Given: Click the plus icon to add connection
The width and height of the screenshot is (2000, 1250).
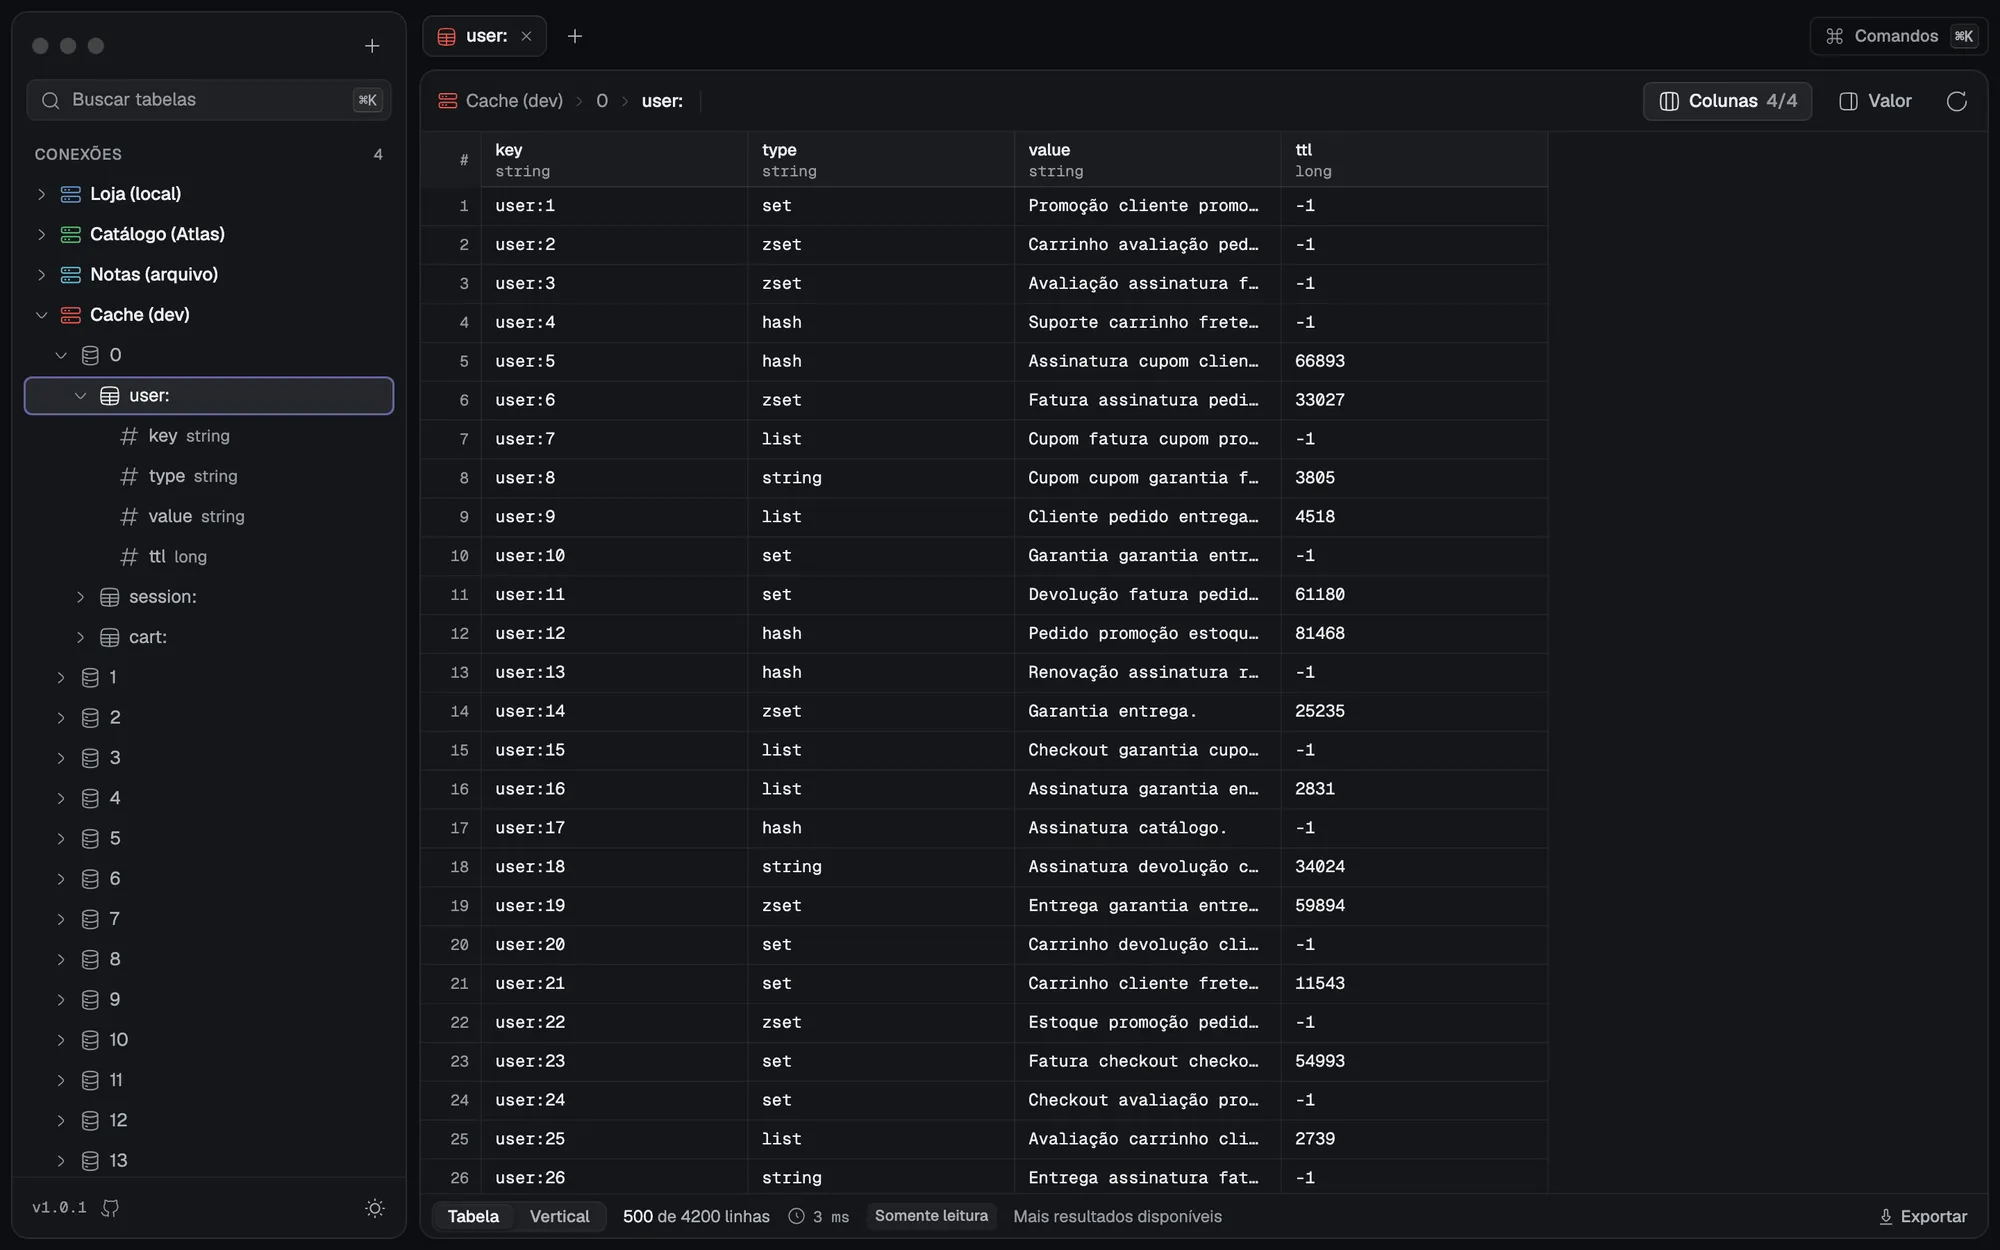Looking at the screenshot, I should (x=372, y=46).
